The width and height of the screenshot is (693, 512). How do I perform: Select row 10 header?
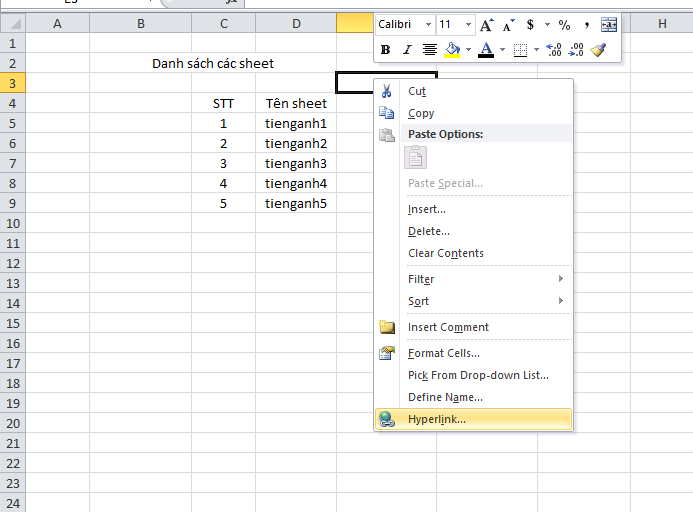coord(12,223)
